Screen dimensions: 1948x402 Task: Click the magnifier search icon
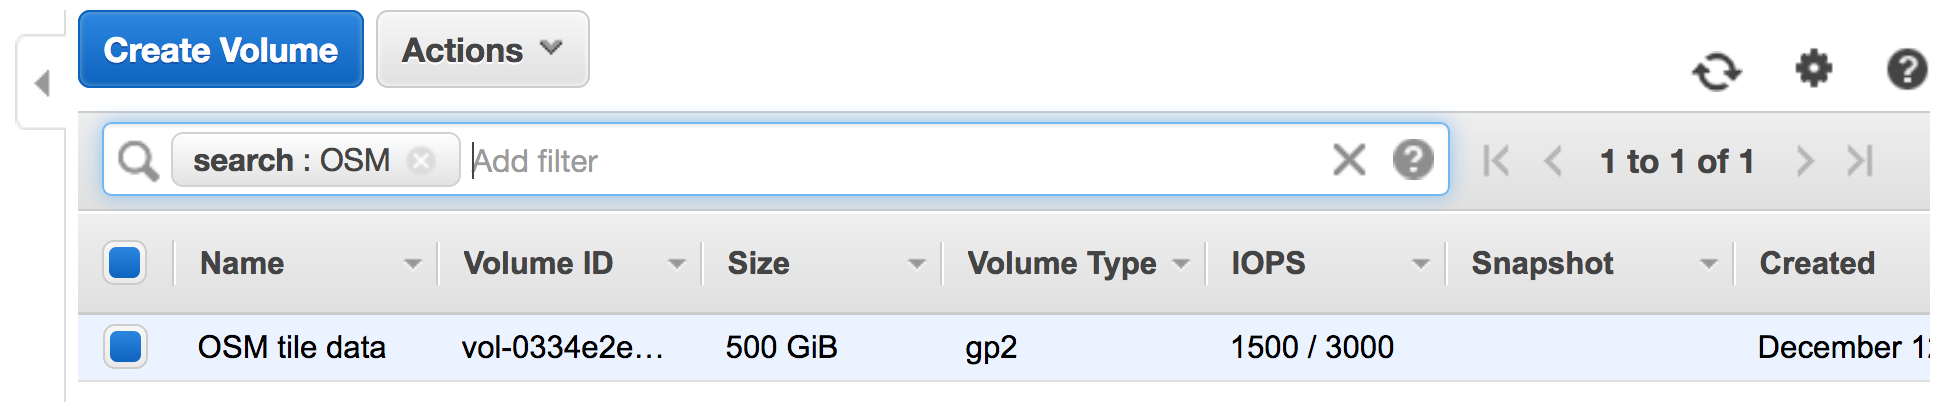(138, 160)
